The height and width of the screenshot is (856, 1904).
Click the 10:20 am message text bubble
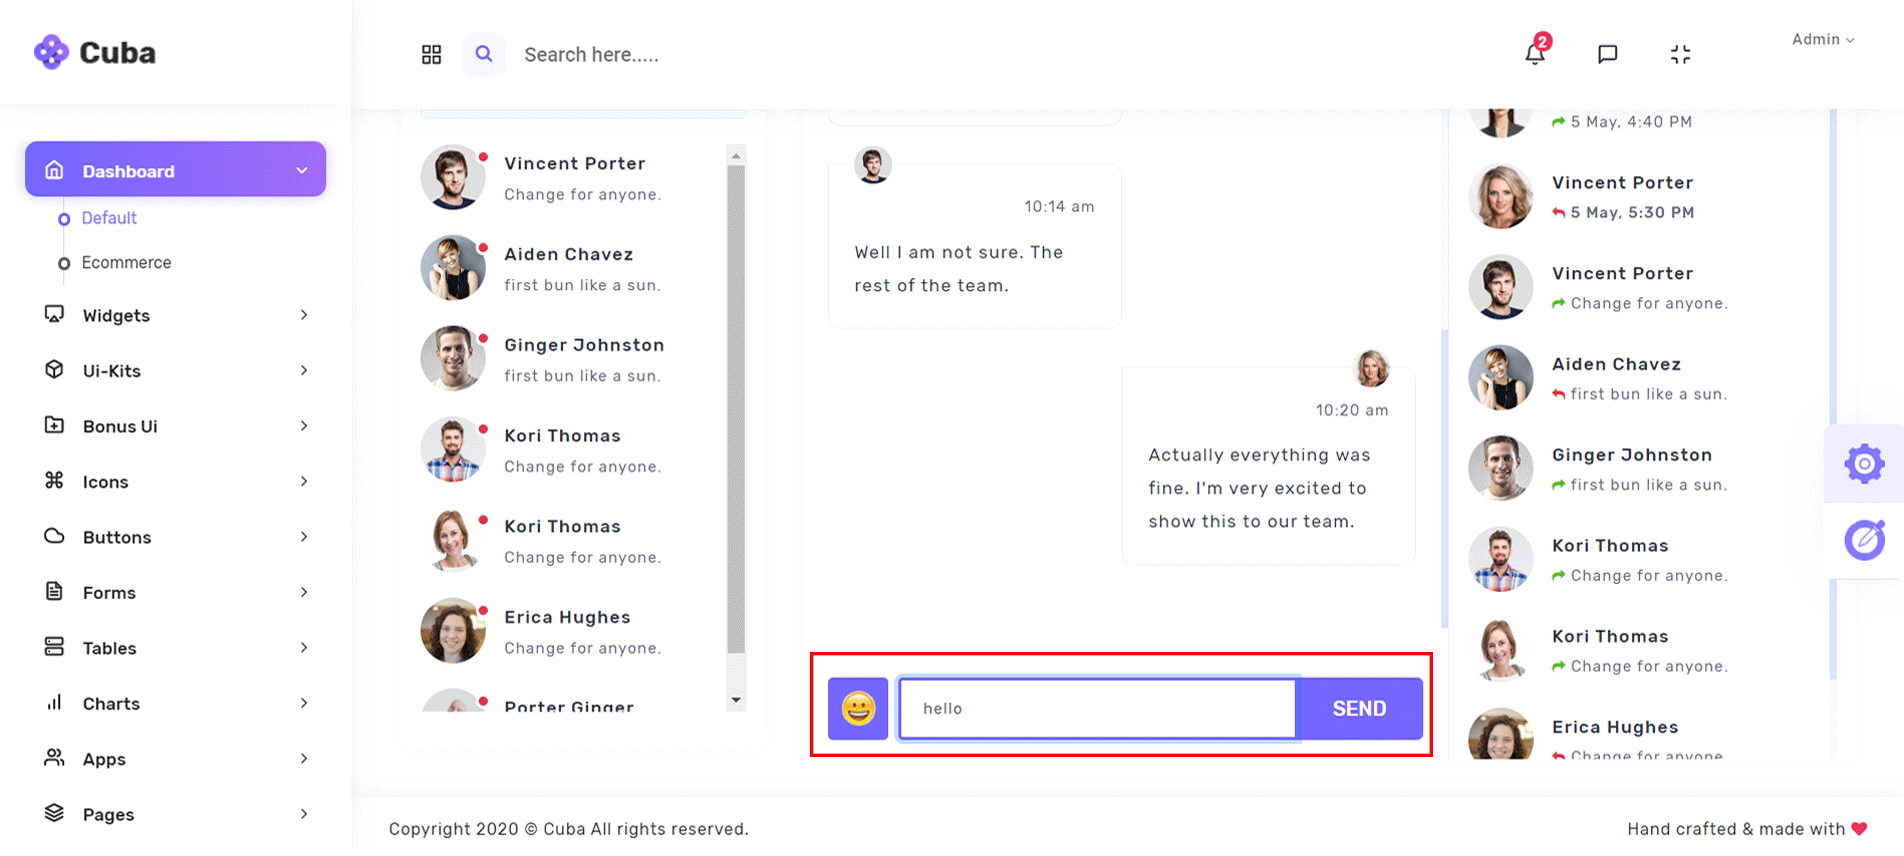[x=1269, y=466]
